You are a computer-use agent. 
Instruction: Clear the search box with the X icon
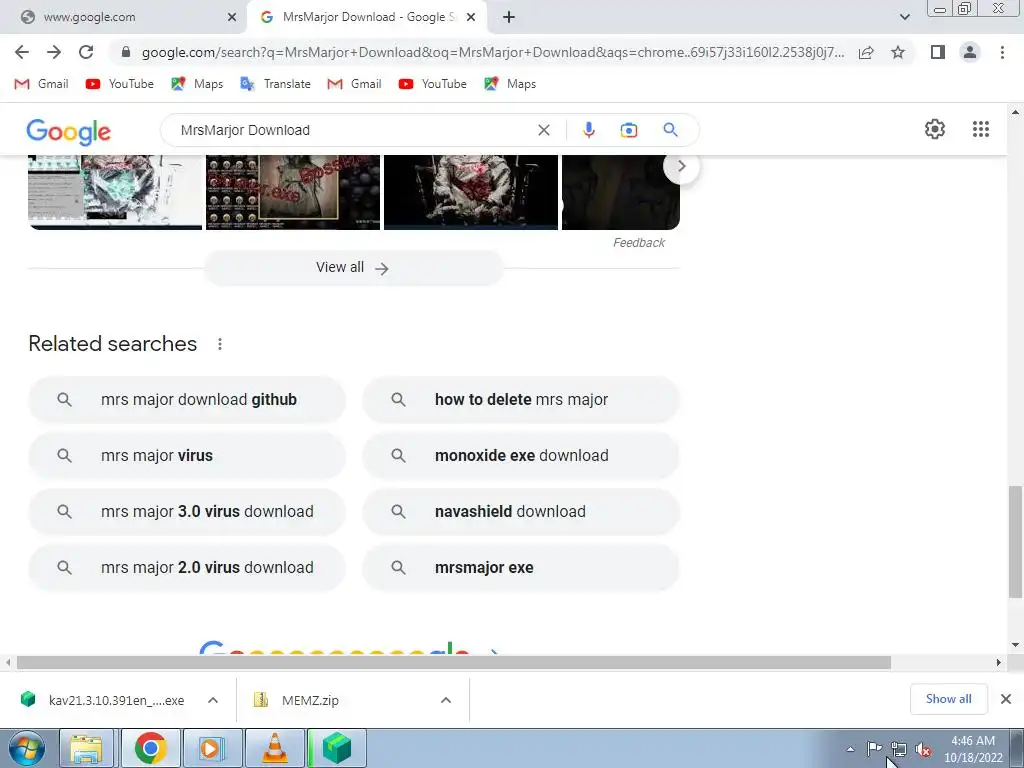(543, 130)
